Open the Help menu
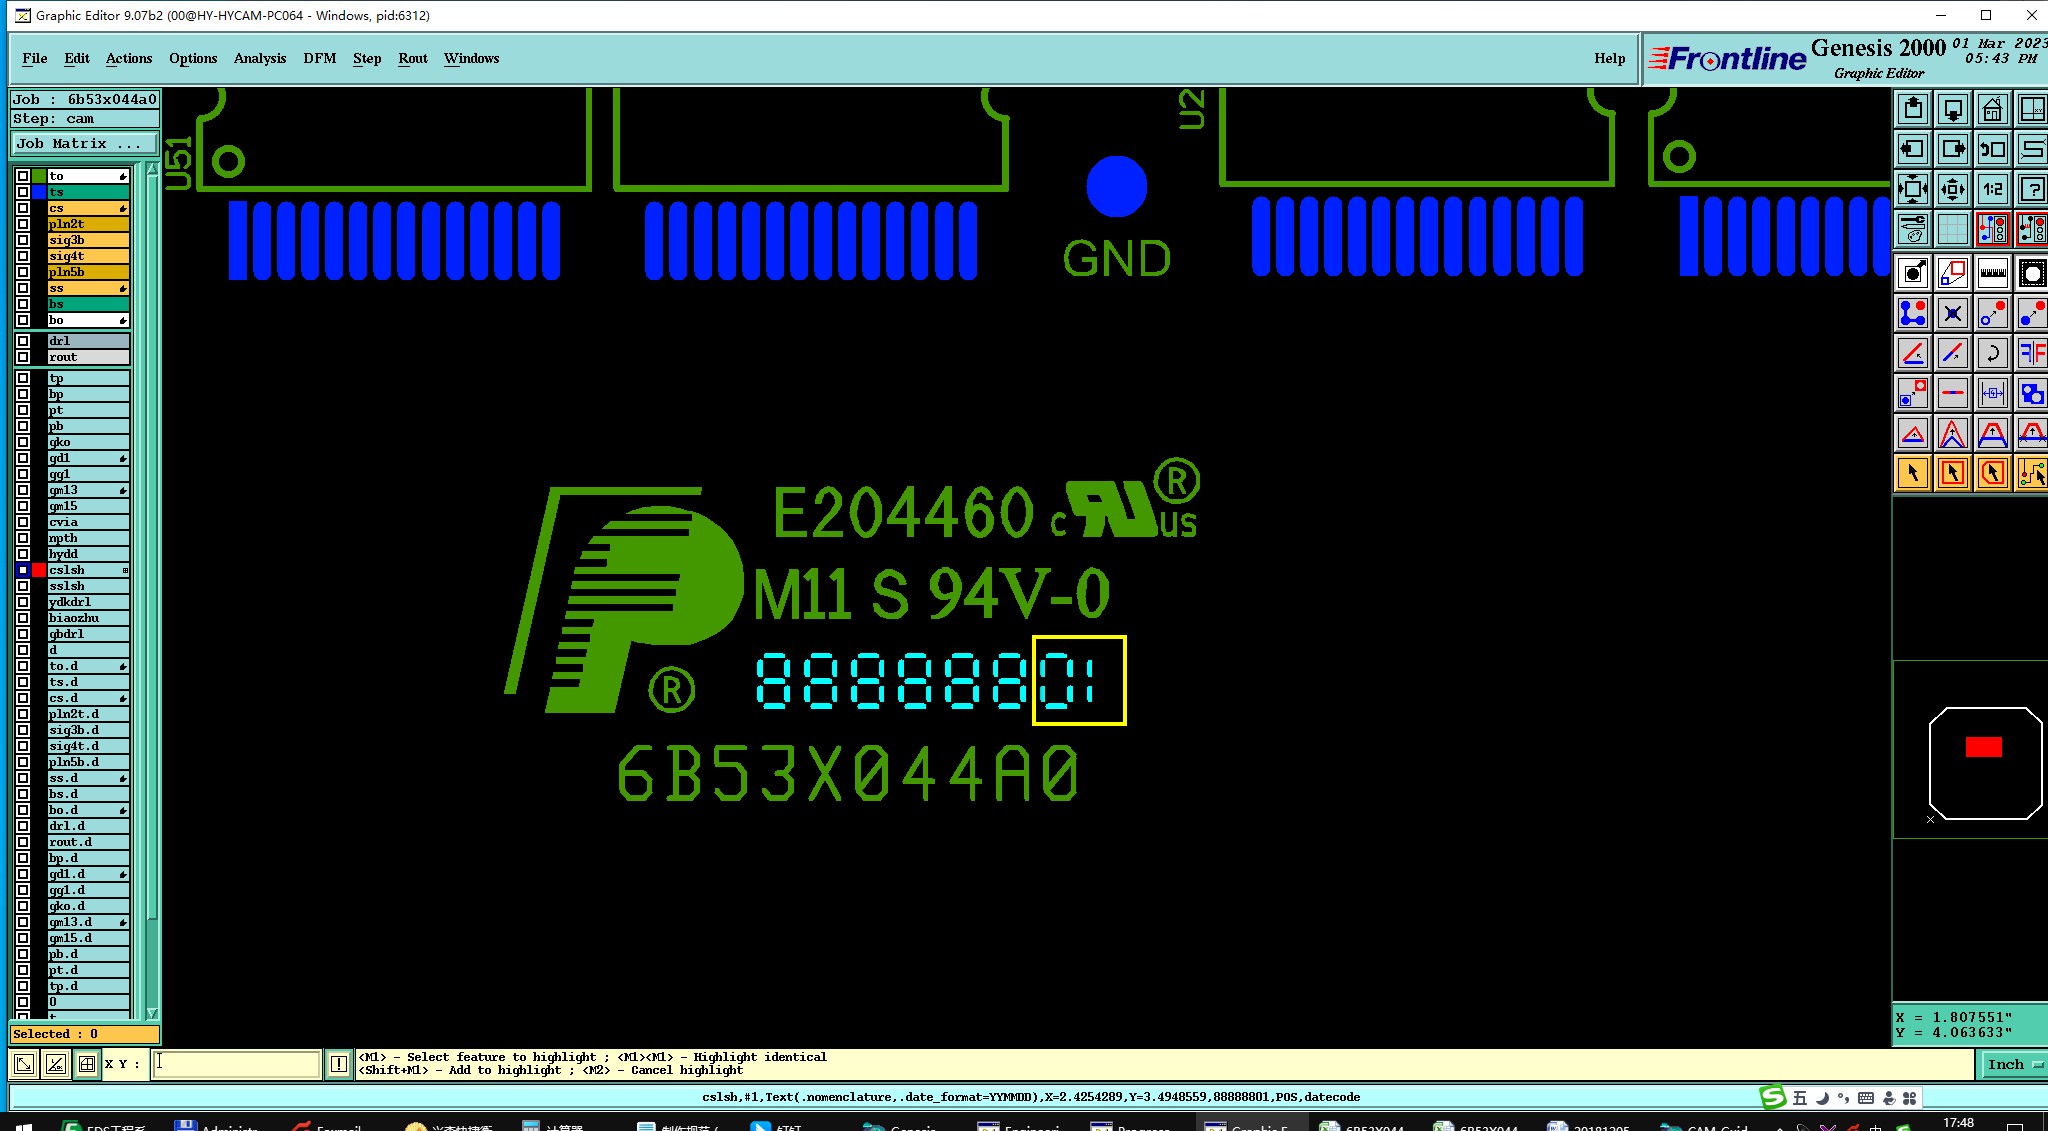 tap(1610, 58)
